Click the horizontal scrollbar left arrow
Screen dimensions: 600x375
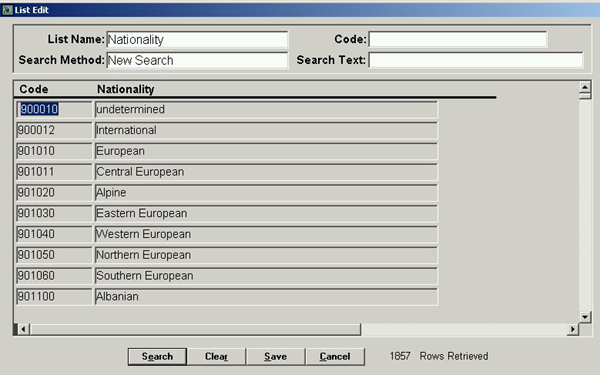click(x=24, y=329)
